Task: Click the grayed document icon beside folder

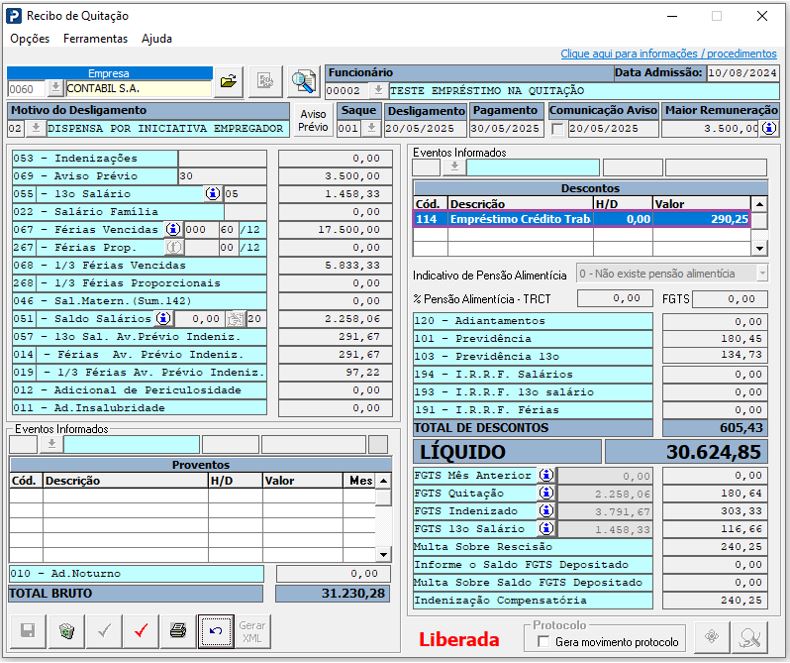Action: [x=266, y=81]
